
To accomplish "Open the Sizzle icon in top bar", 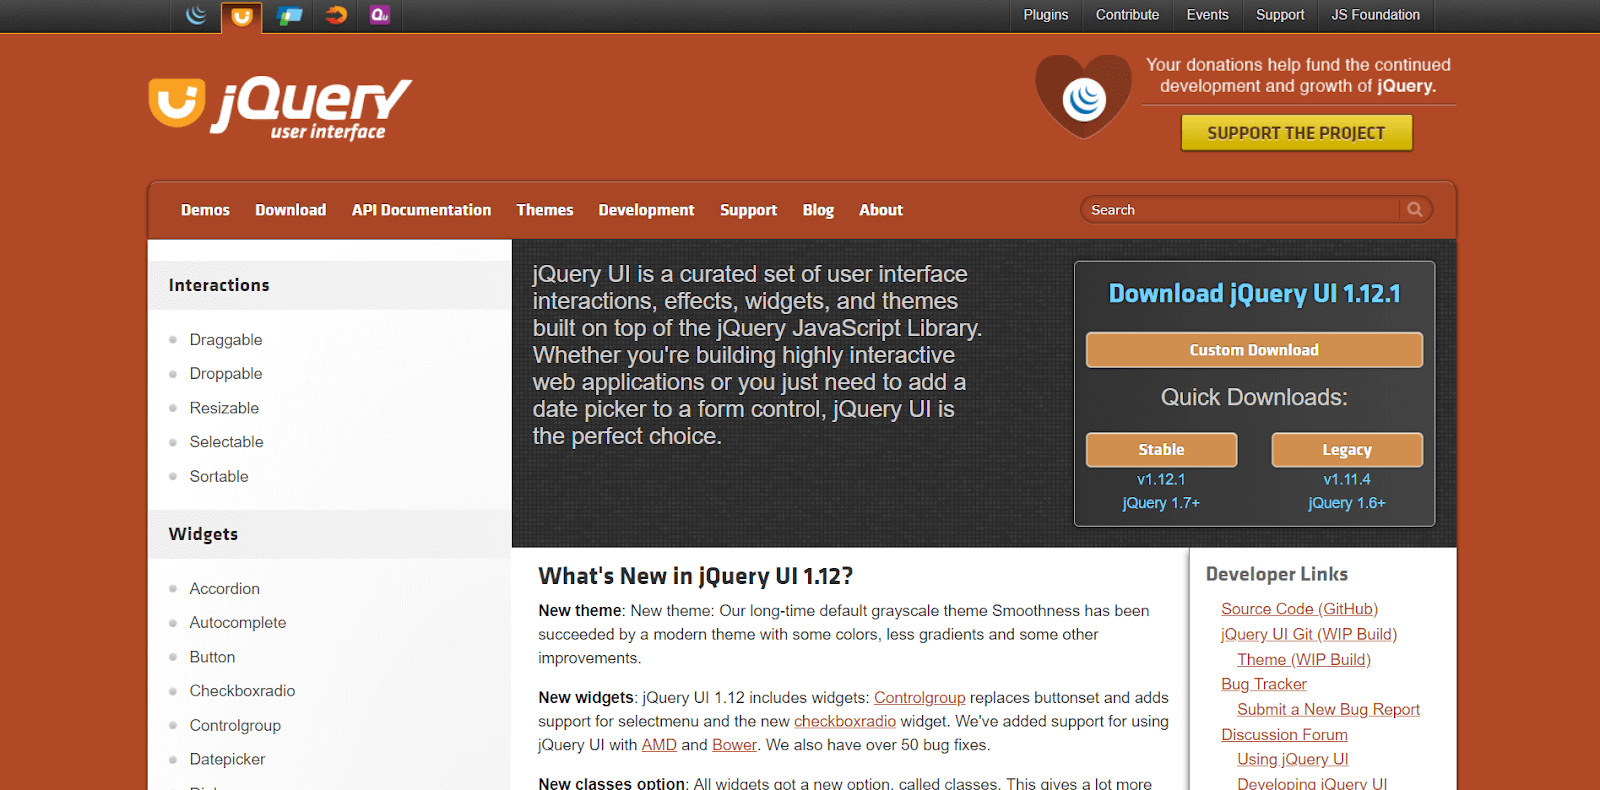I will [x=336, y=15].
